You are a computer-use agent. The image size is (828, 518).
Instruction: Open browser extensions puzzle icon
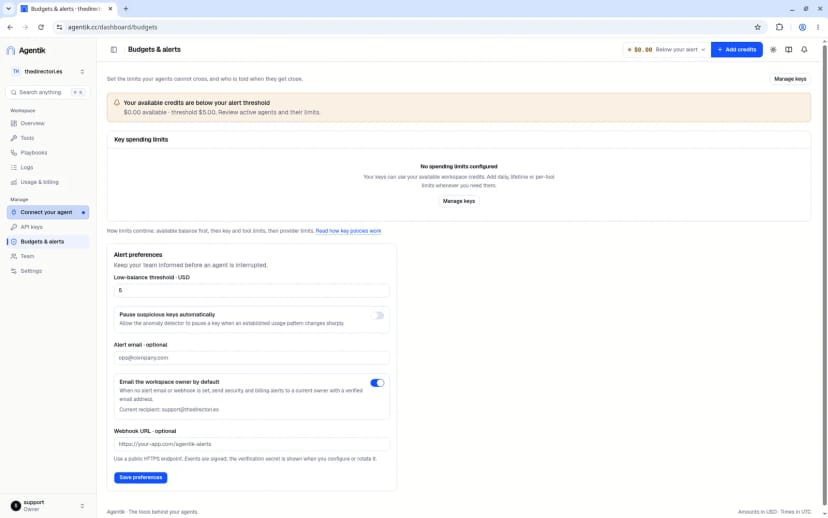[x=779, y=27]
